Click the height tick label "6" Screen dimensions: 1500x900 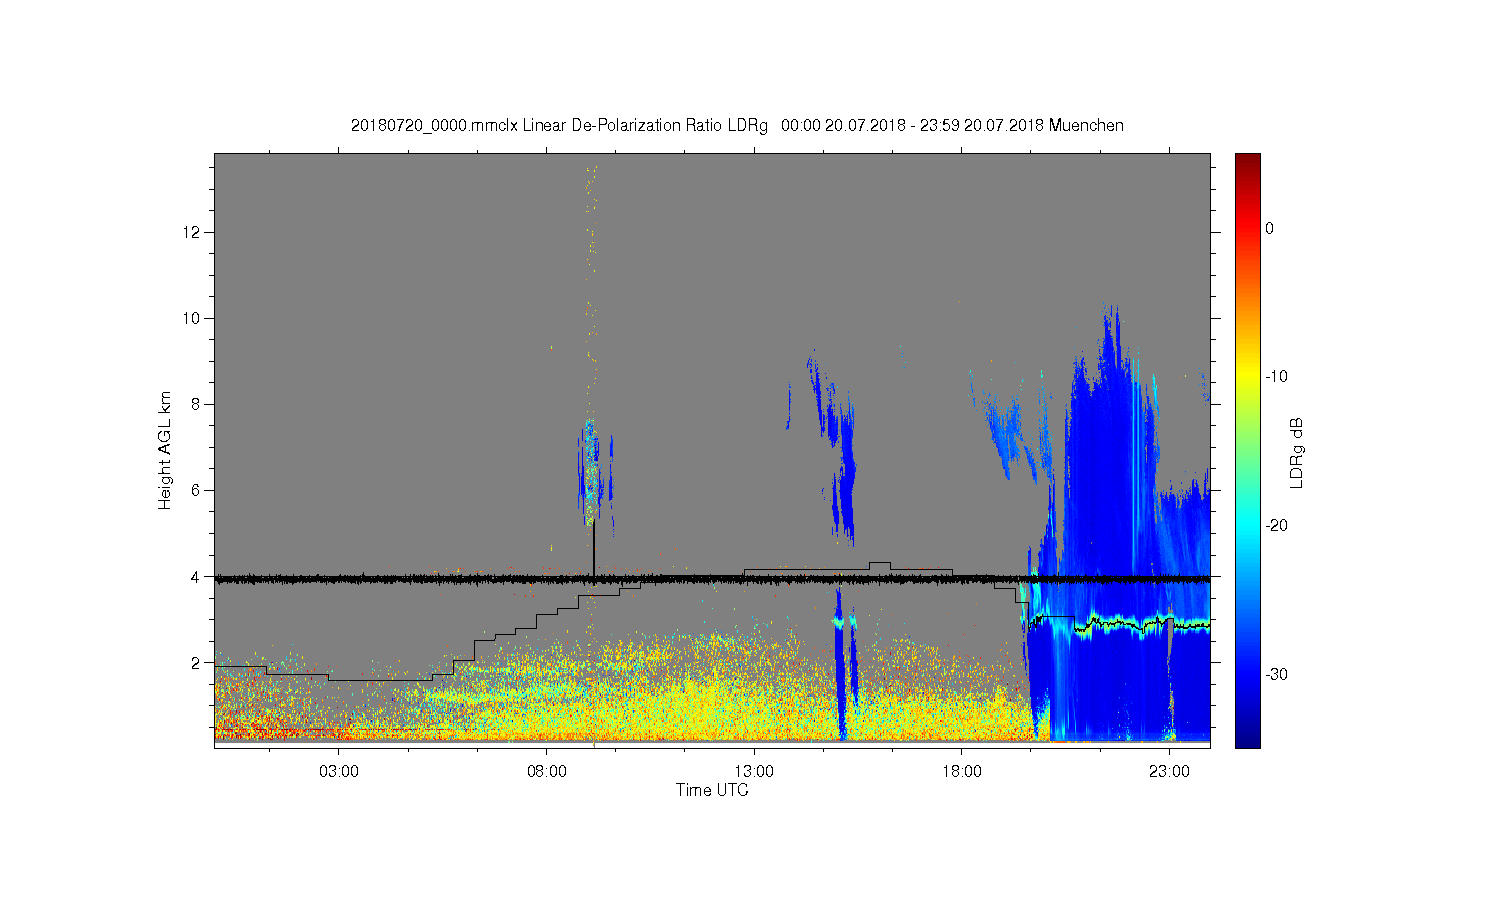(196, 490)
